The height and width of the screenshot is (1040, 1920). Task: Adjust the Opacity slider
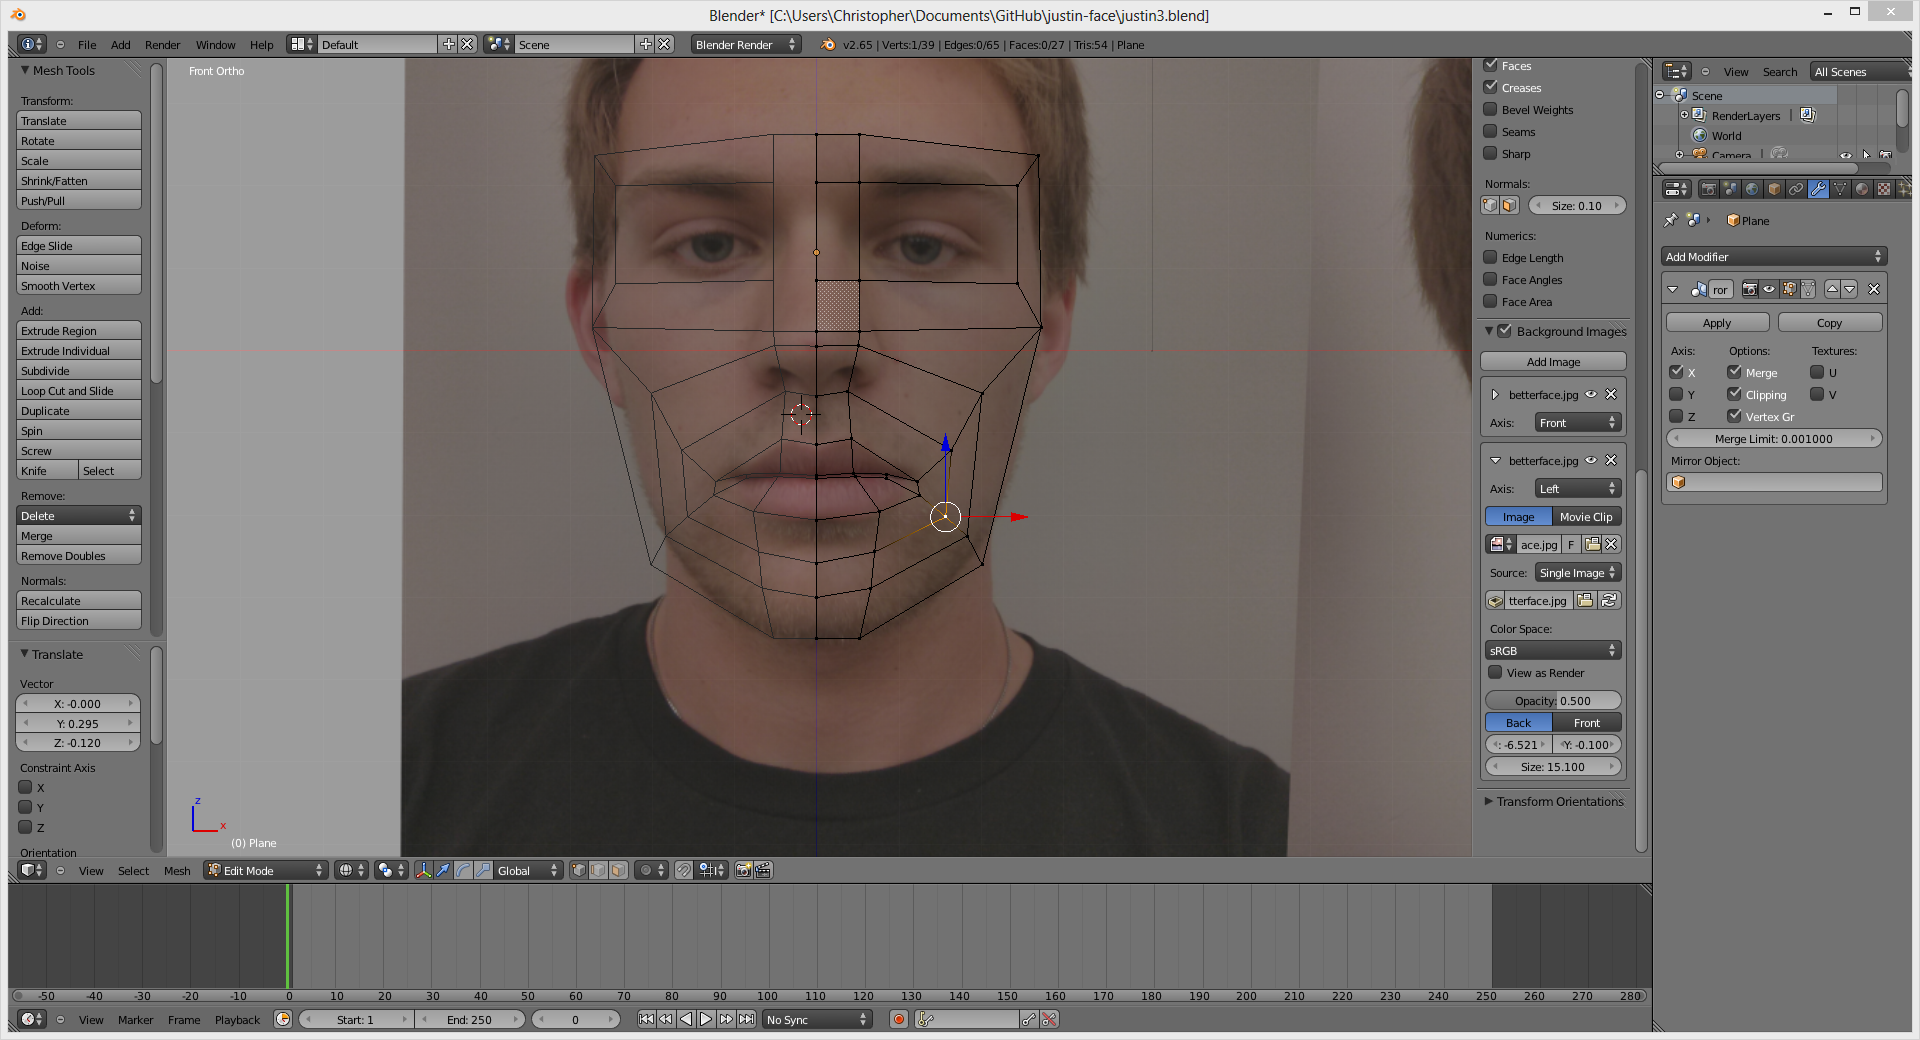(1553, 701)
